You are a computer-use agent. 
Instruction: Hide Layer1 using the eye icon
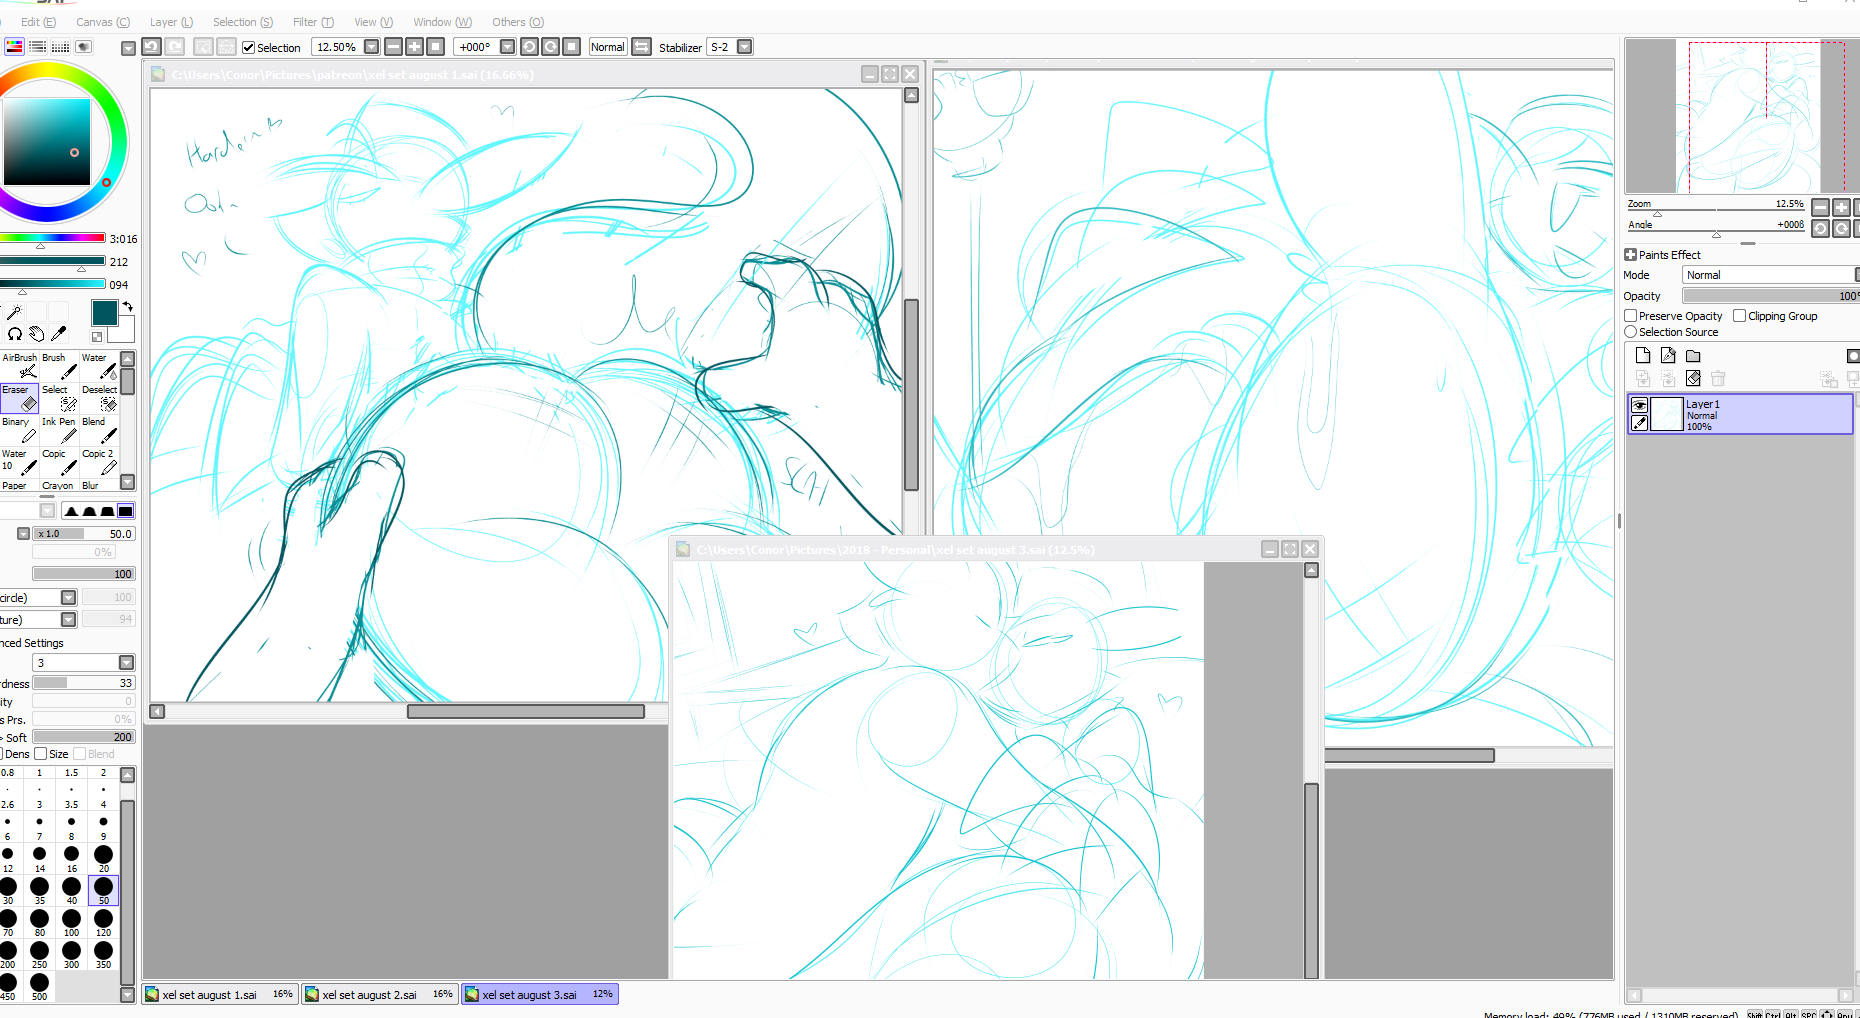(1639, 405)
